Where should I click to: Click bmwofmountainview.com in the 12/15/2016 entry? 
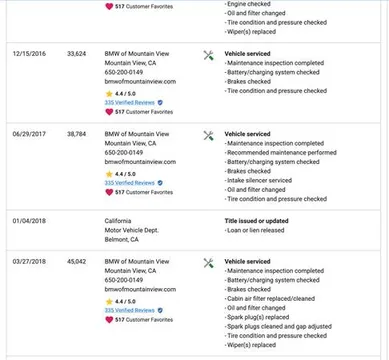[x=140, y=81]
